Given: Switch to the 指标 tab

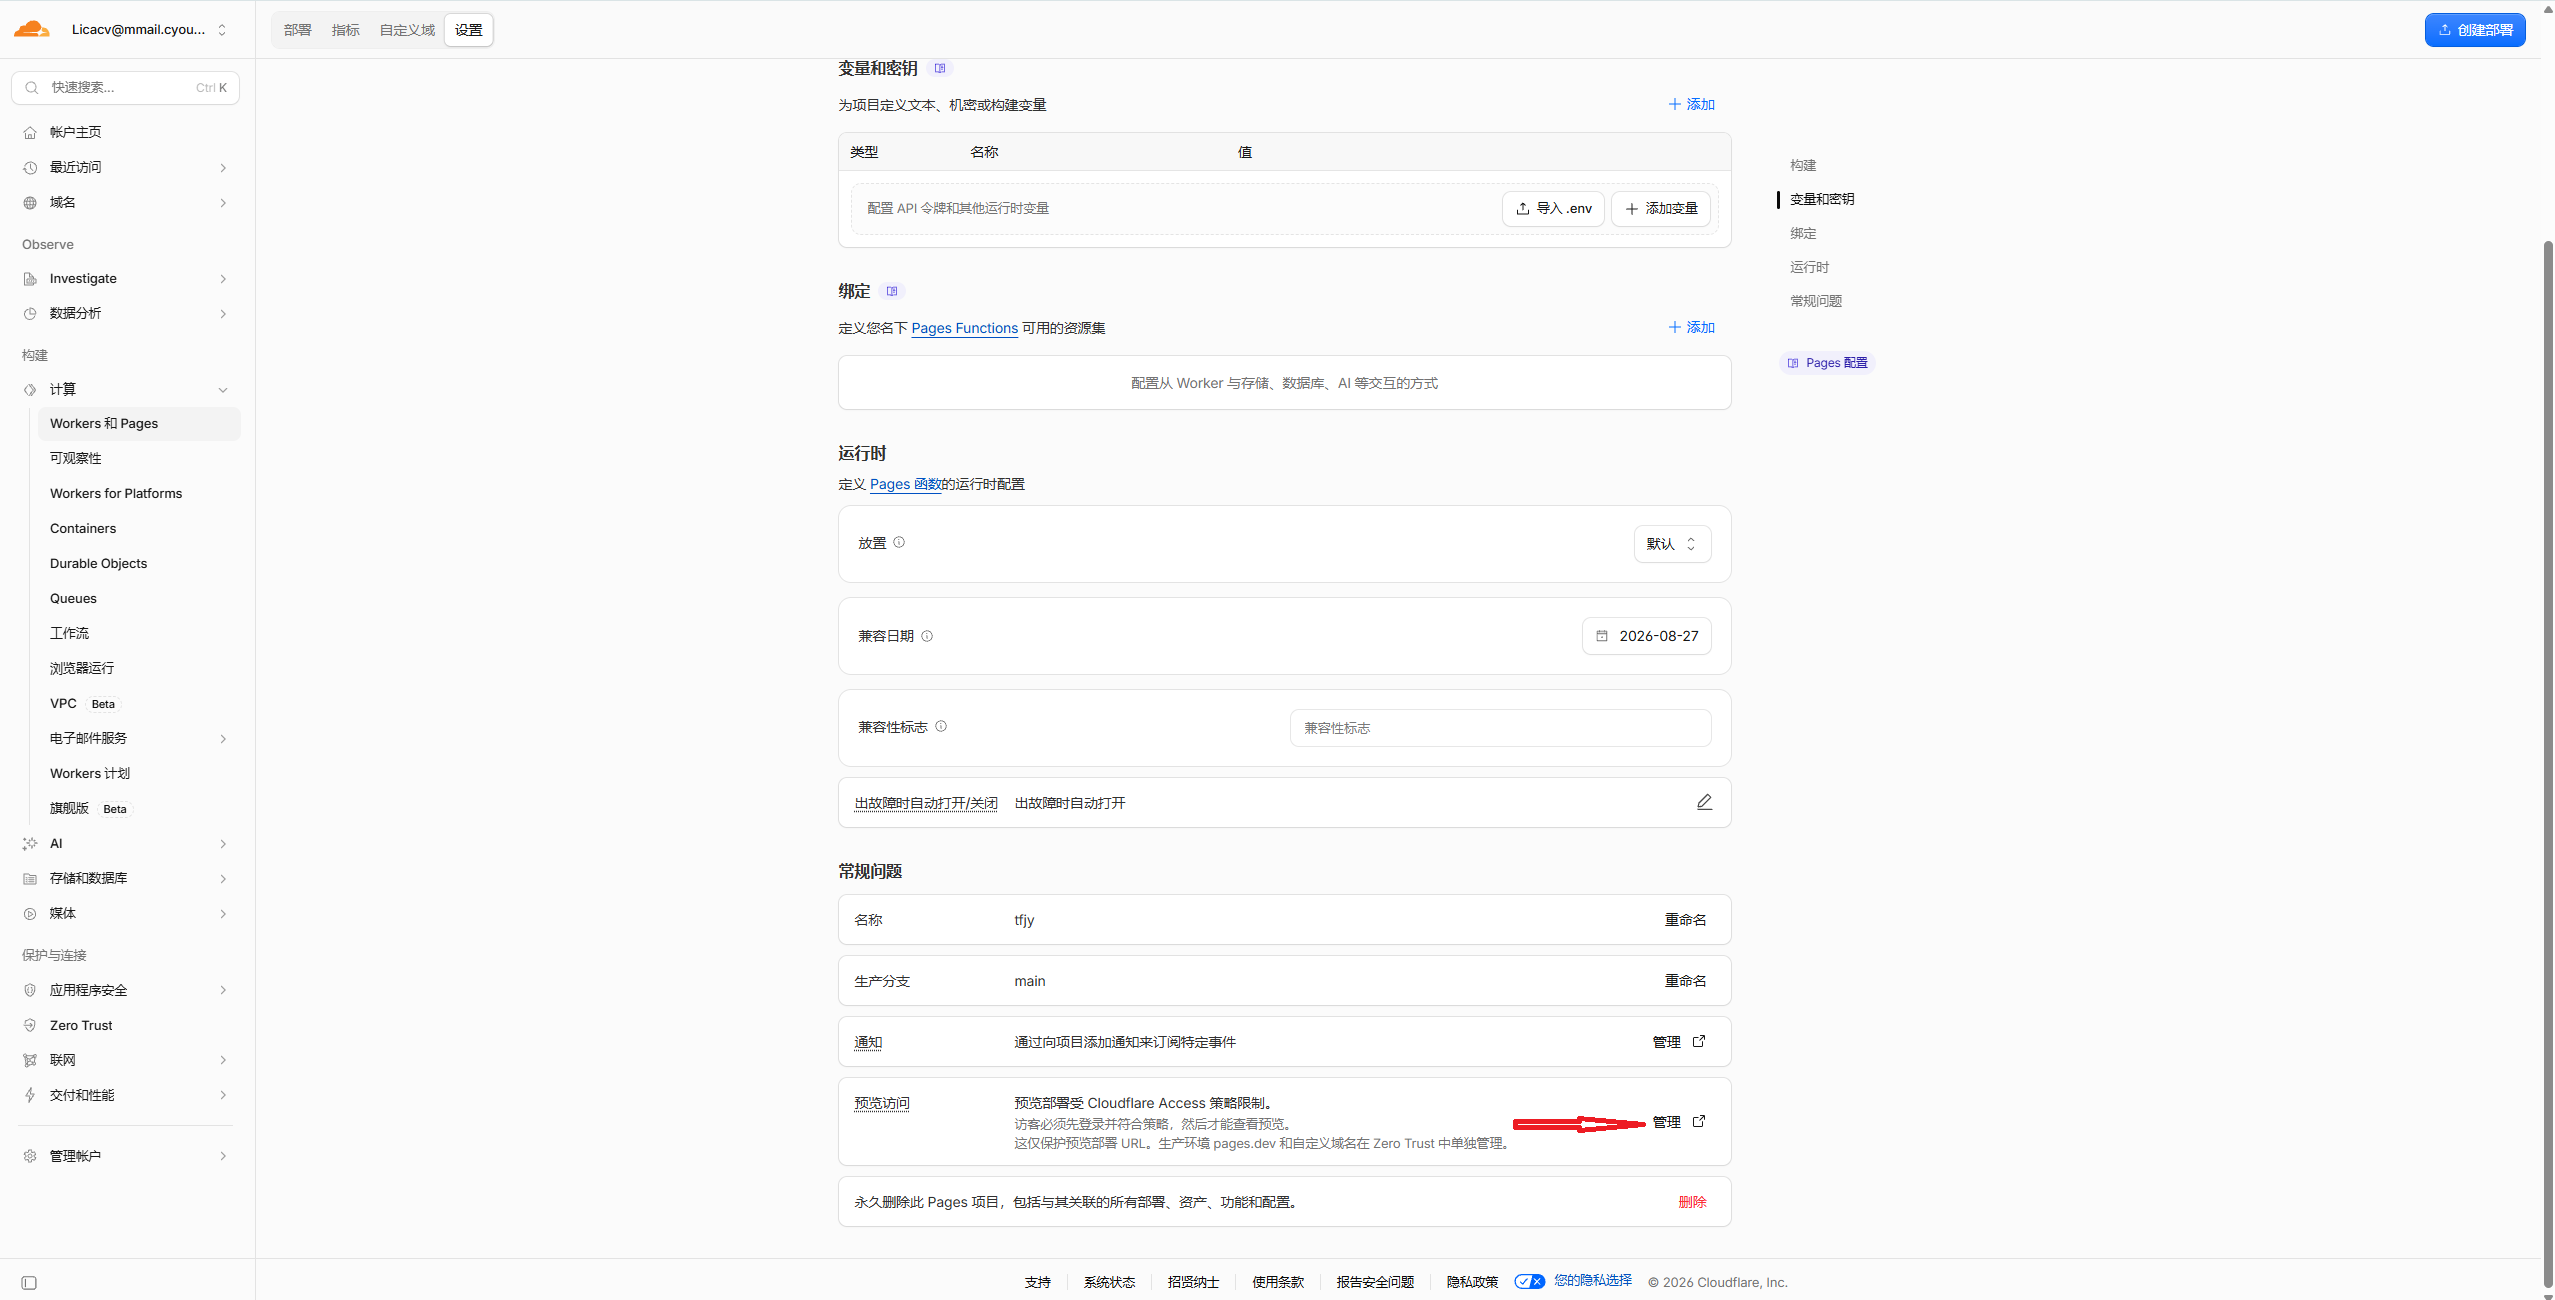Looking at the screenshot, I should click(345, 30).
